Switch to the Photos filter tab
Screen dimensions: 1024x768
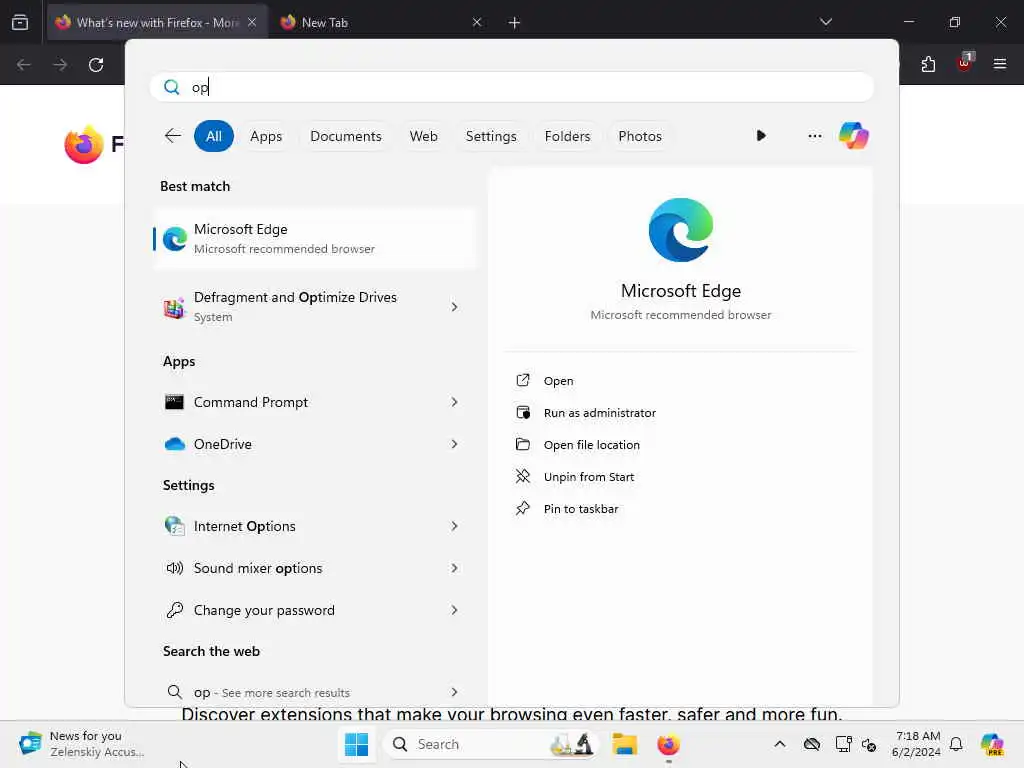pos(640,136)
